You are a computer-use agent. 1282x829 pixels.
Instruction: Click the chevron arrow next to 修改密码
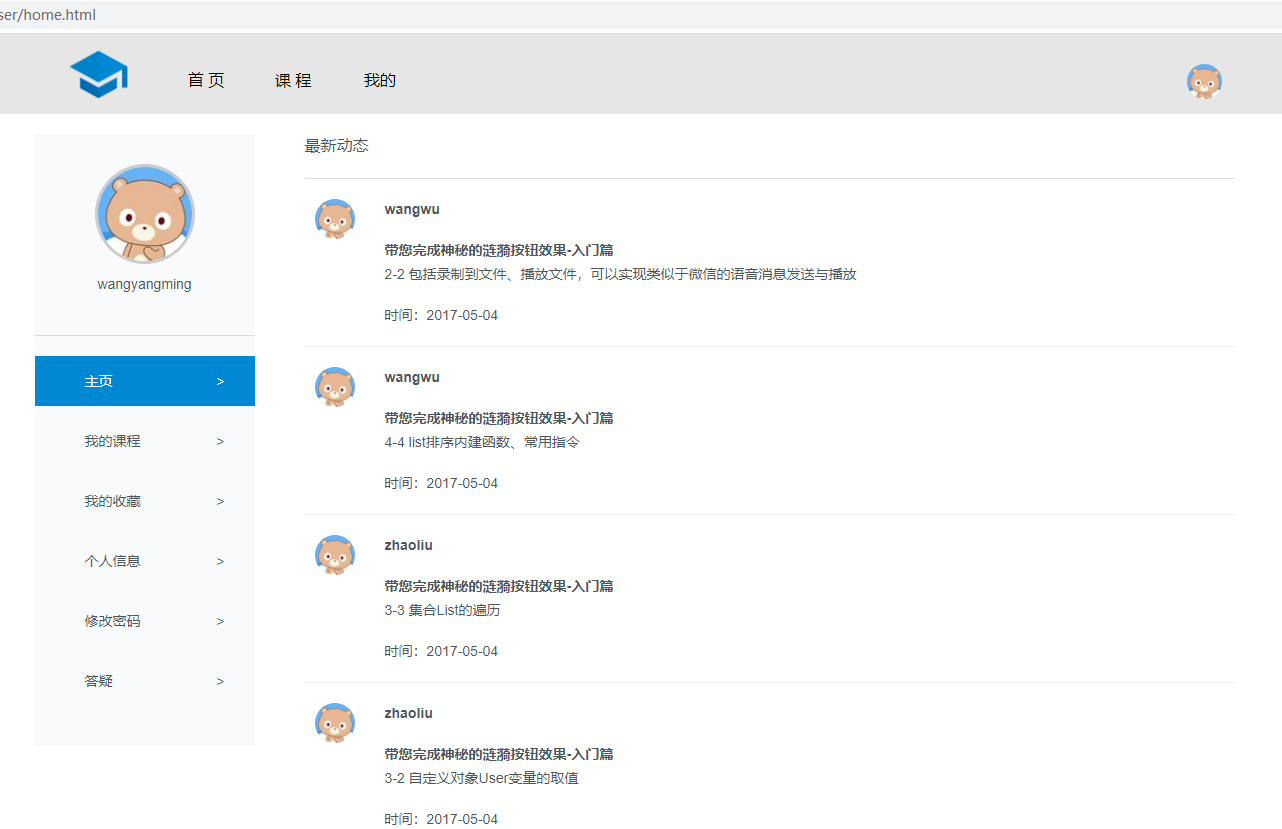tap(220, 621)
